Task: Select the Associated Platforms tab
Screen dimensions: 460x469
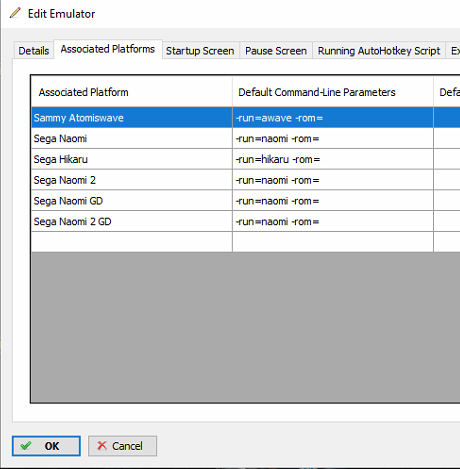Action: 108,49
